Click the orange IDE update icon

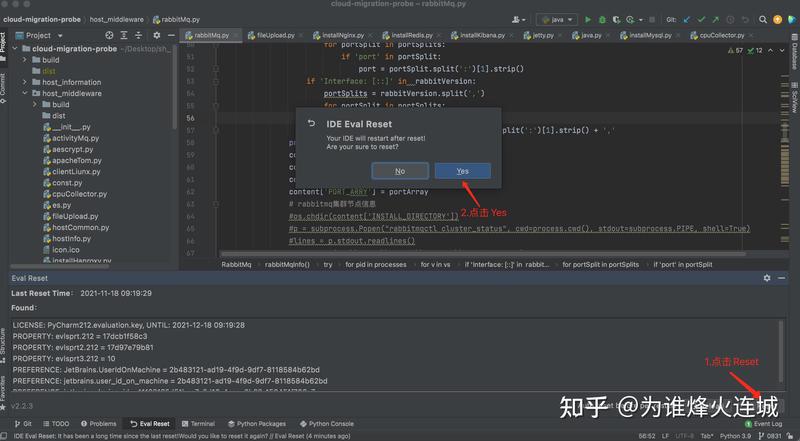(x=778, y=19)
